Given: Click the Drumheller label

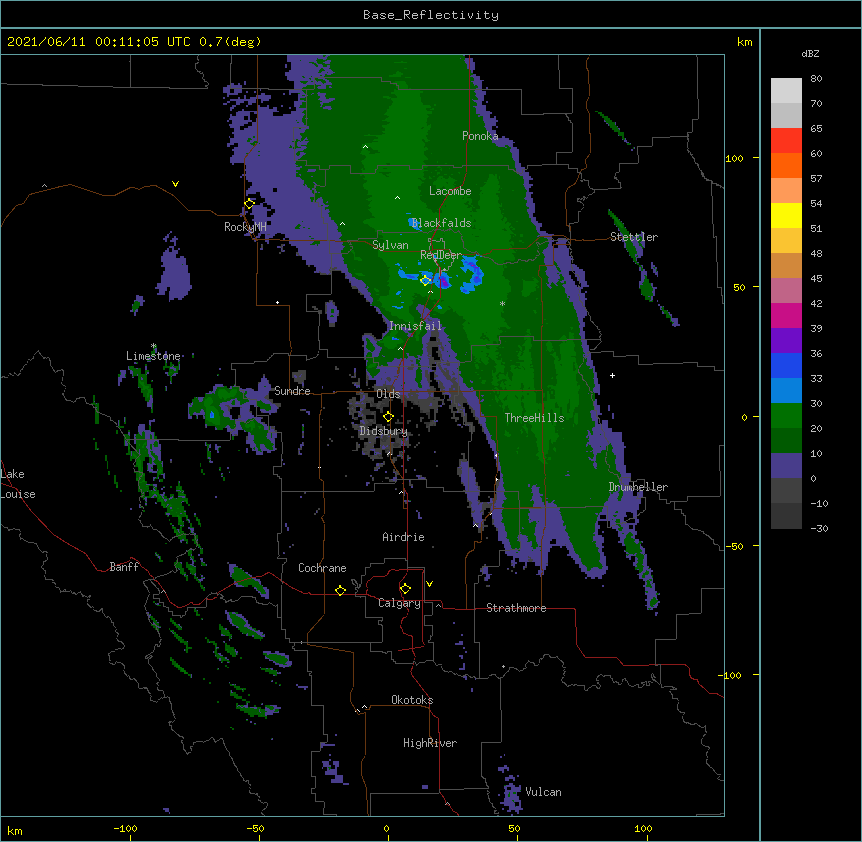Looking at the screenshot, I should pos(638,487).
